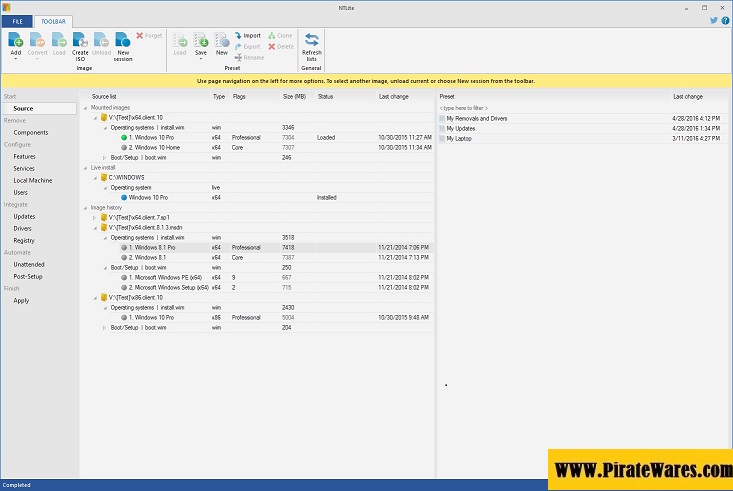Open the FILE menu tab
Image resolution: width=733 pixels, height=491 pixels.
16,21
